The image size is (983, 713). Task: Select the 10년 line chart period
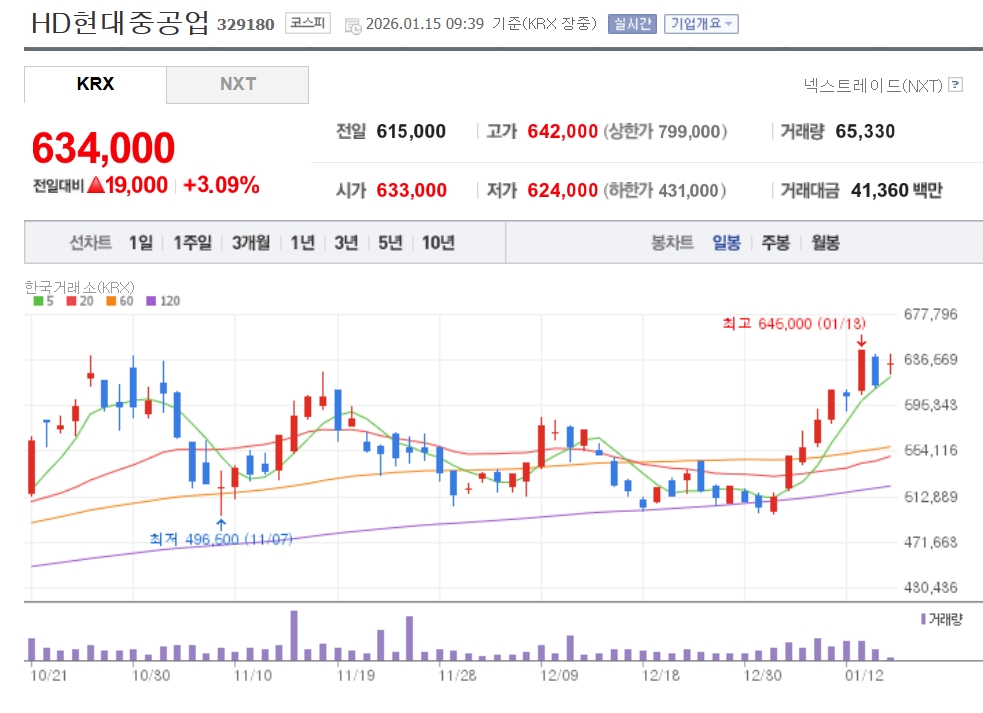438,243
